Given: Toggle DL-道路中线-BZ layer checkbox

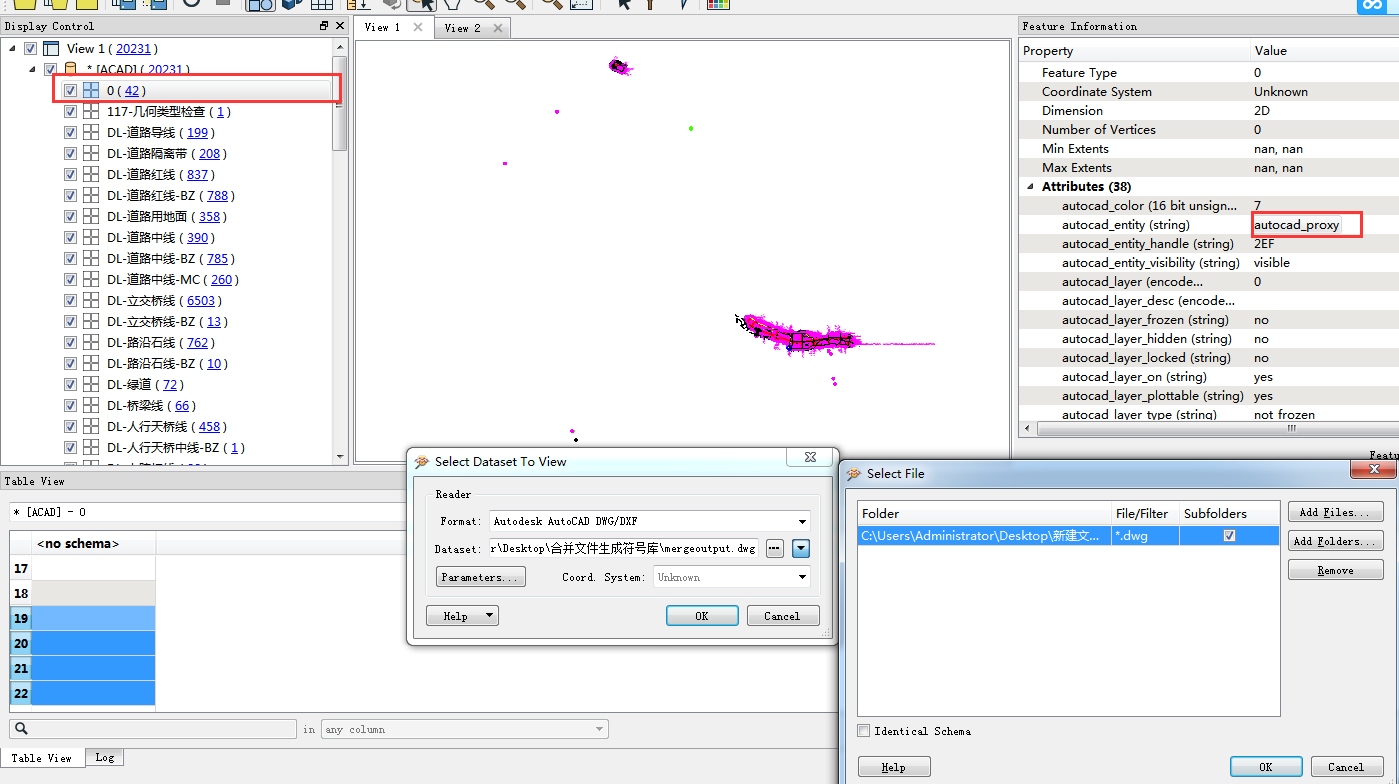Looking at the screenshot, I should point(70,258).
